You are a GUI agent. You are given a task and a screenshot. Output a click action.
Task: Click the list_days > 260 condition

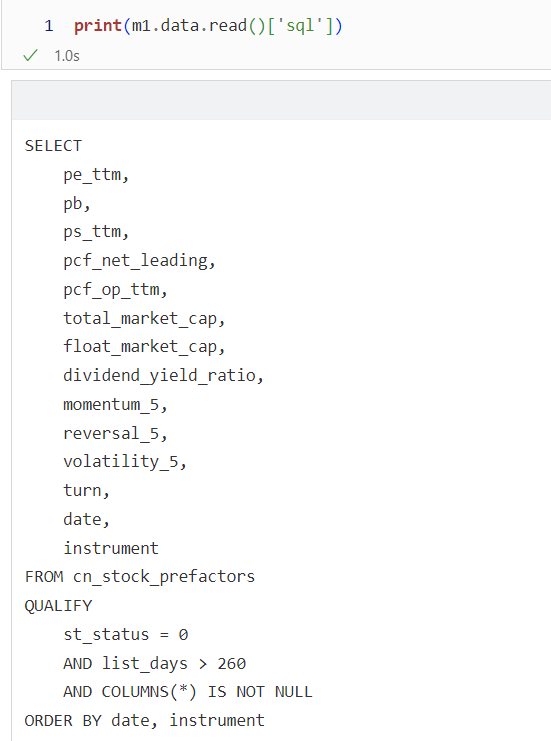pyautogui.click(x=174, y=663)
